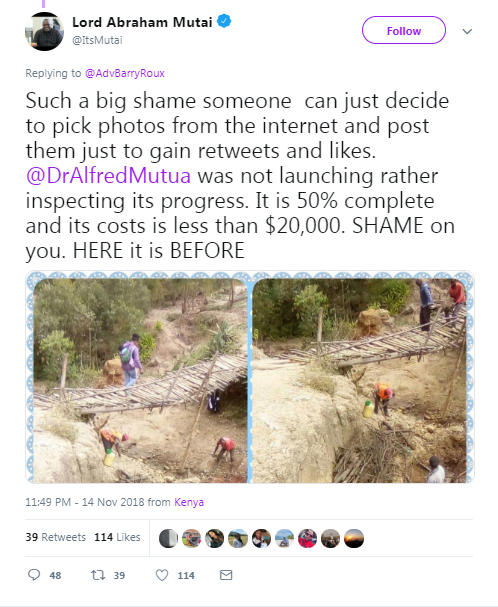Open Lord Abraham Mutai's profile picture
This screenshot has height=607, width=498.
tap(45, 31)
